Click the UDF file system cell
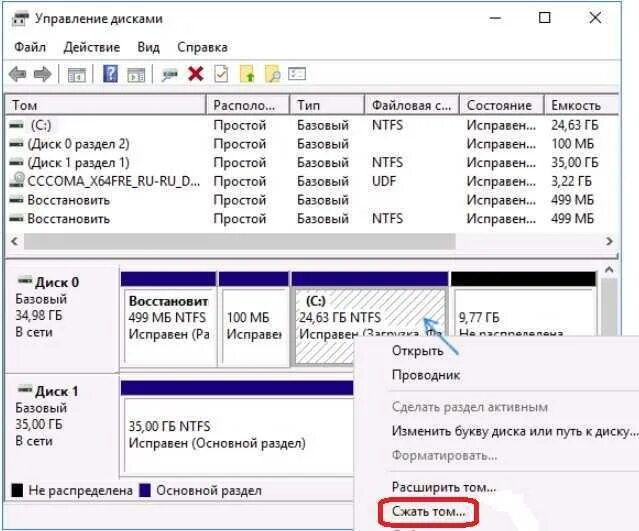Image resolution: width=639 pixels, height=531 pixels. click(x=384, y=181)
